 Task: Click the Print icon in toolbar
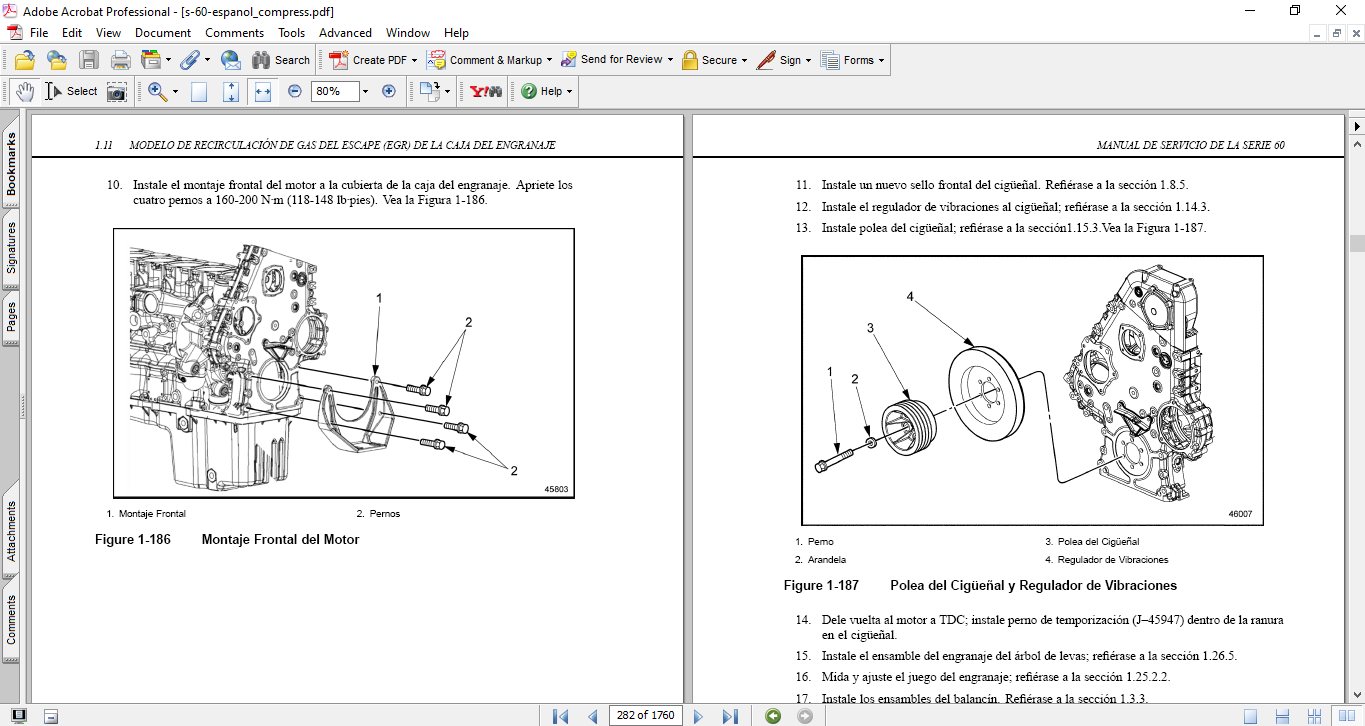tap(120, 60)
